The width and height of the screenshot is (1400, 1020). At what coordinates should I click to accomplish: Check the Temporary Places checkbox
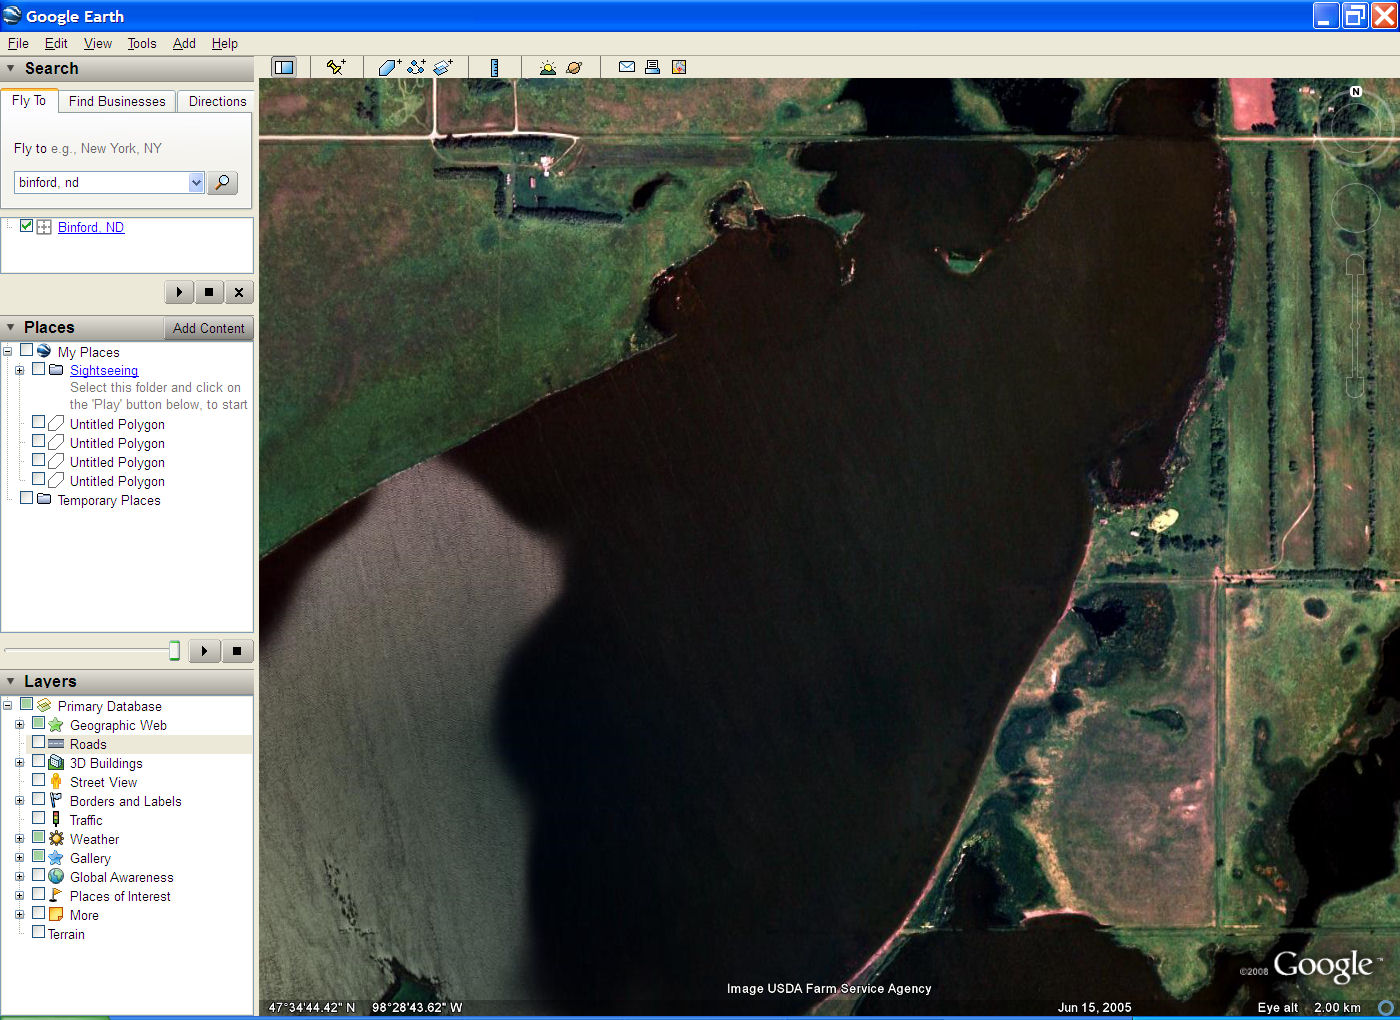coord(27,498)
